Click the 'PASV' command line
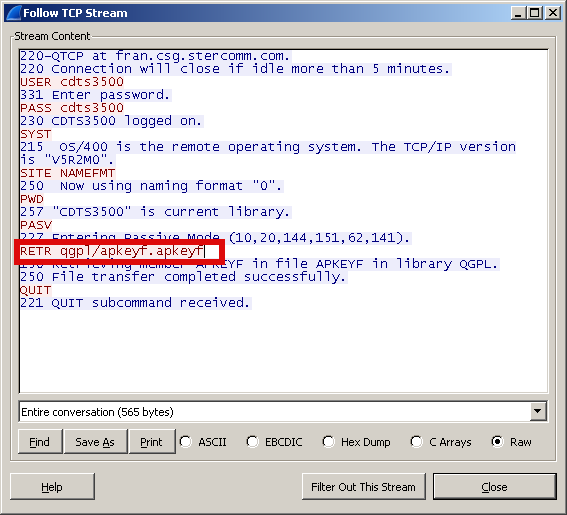Image resolution: width=567 pixels, height=515 pixels. pos(36,225)
